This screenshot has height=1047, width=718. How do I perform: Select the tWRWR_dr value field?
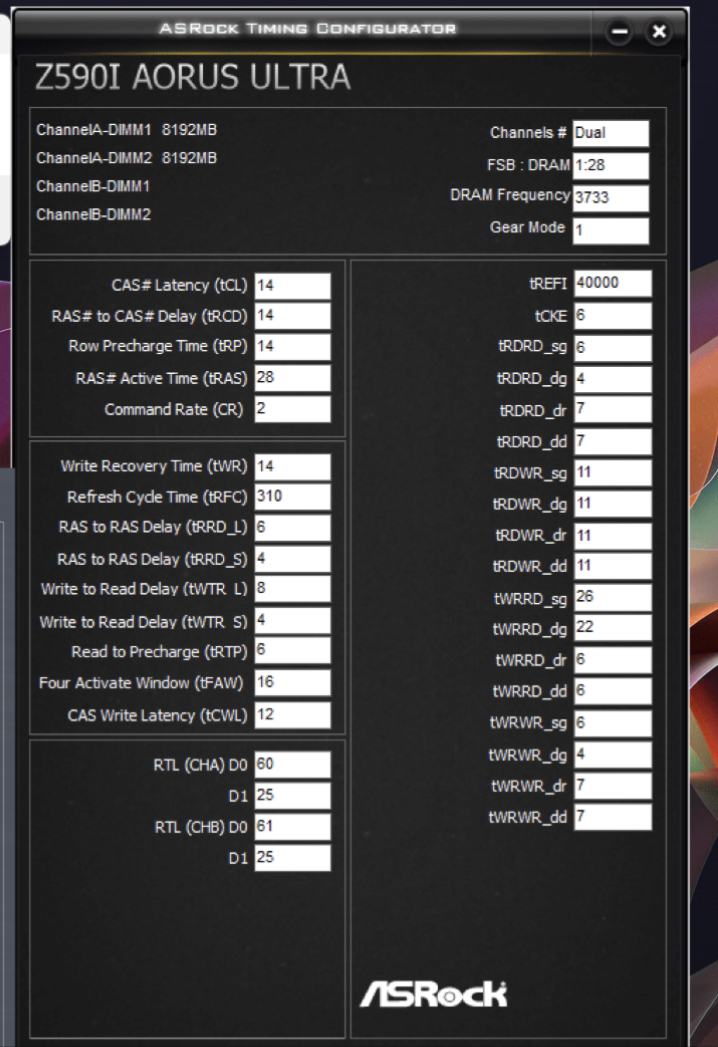coord(613,786)
